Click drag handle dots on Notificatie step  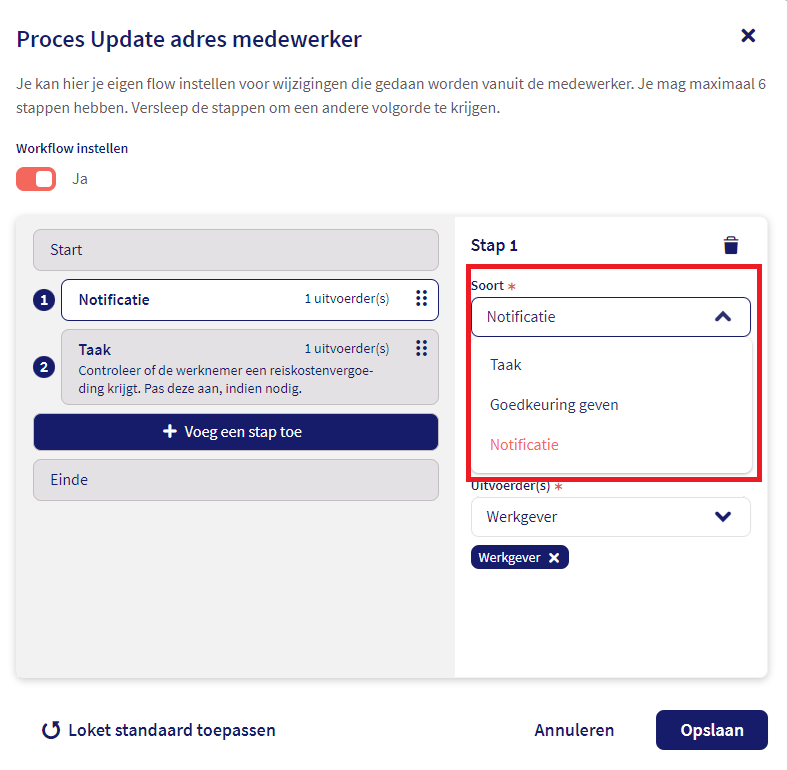point(422,298)
